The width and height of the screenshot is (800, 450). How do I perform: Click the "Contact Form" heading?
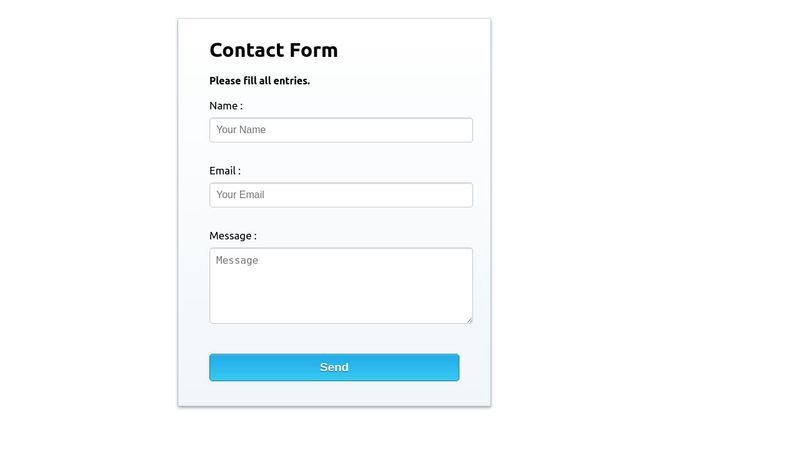273,50
